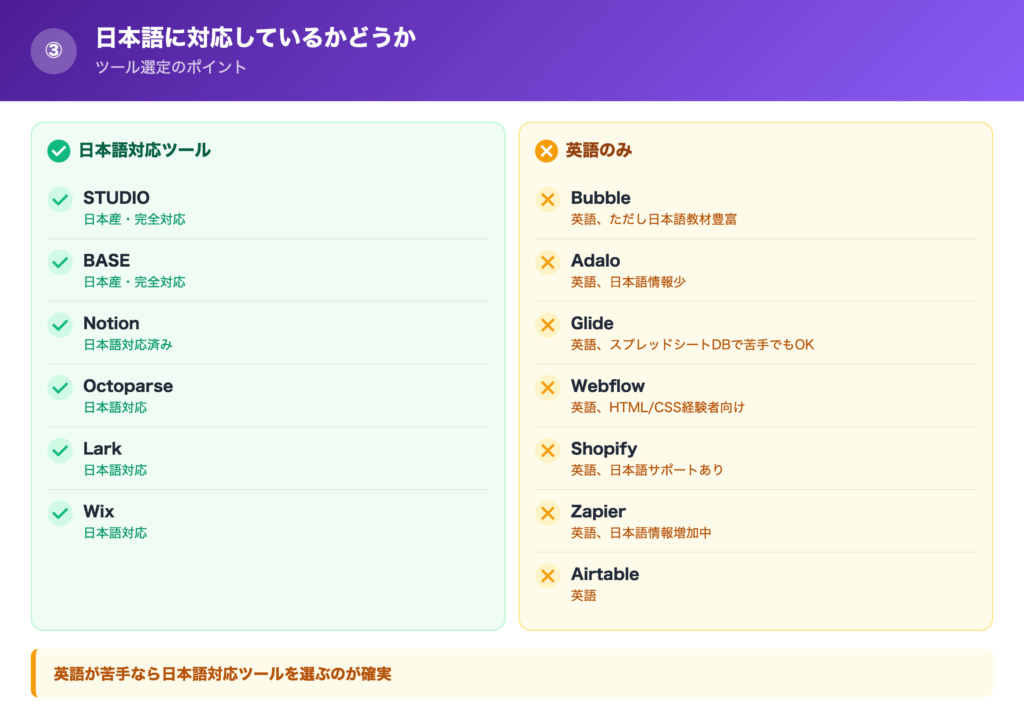Image resolution: width=1024 pixels, height=718 pixels.
Task: Click the green checkmark icon beside STUDIO
Action: pos(59,200)
